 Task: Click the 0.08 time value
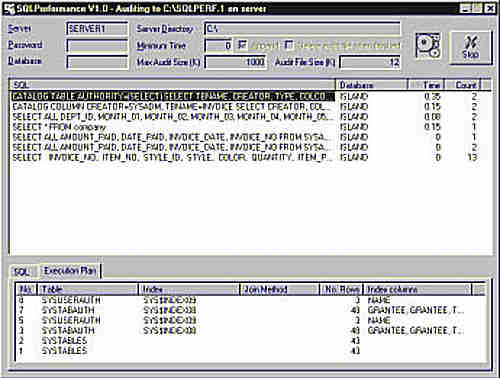tap(432, 117)
